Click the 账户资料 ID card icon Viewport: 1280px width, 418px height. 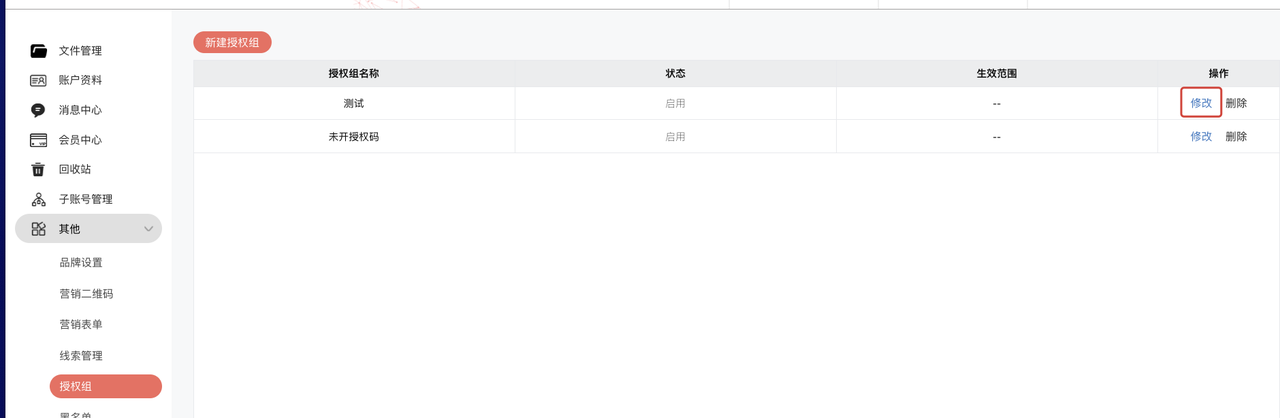point(39,80)
